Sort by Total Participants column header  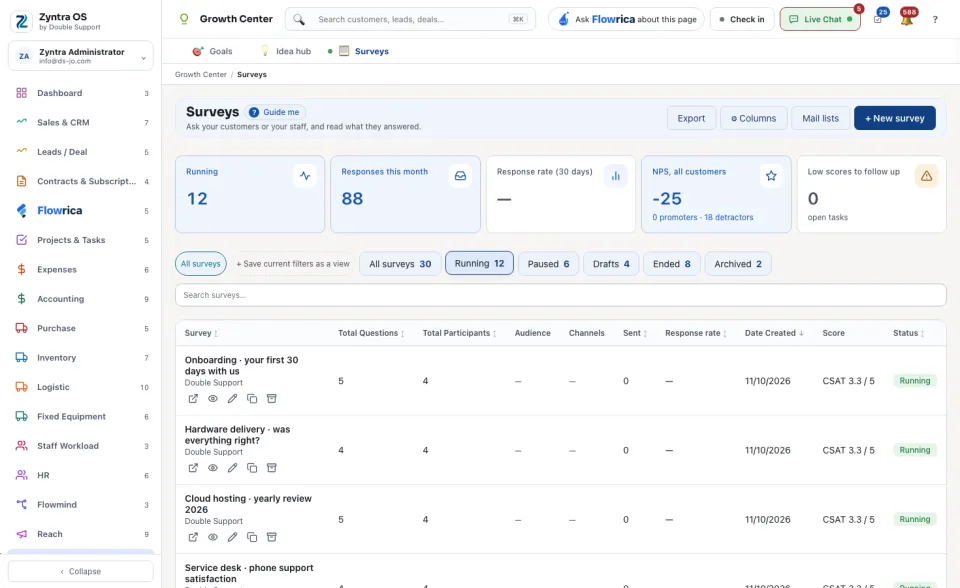(459, 333)
